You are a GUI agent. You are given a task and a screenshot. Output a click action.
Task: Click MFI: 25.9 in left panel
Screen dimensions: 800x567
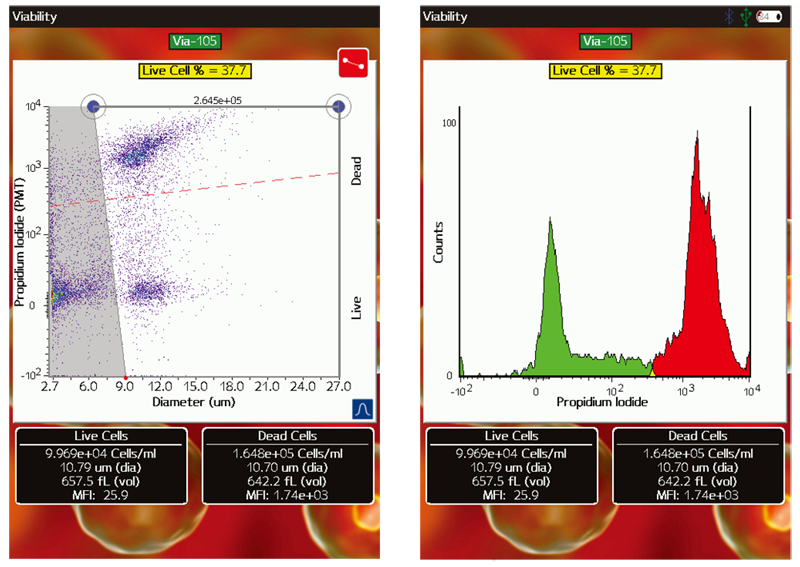[101, 495]
